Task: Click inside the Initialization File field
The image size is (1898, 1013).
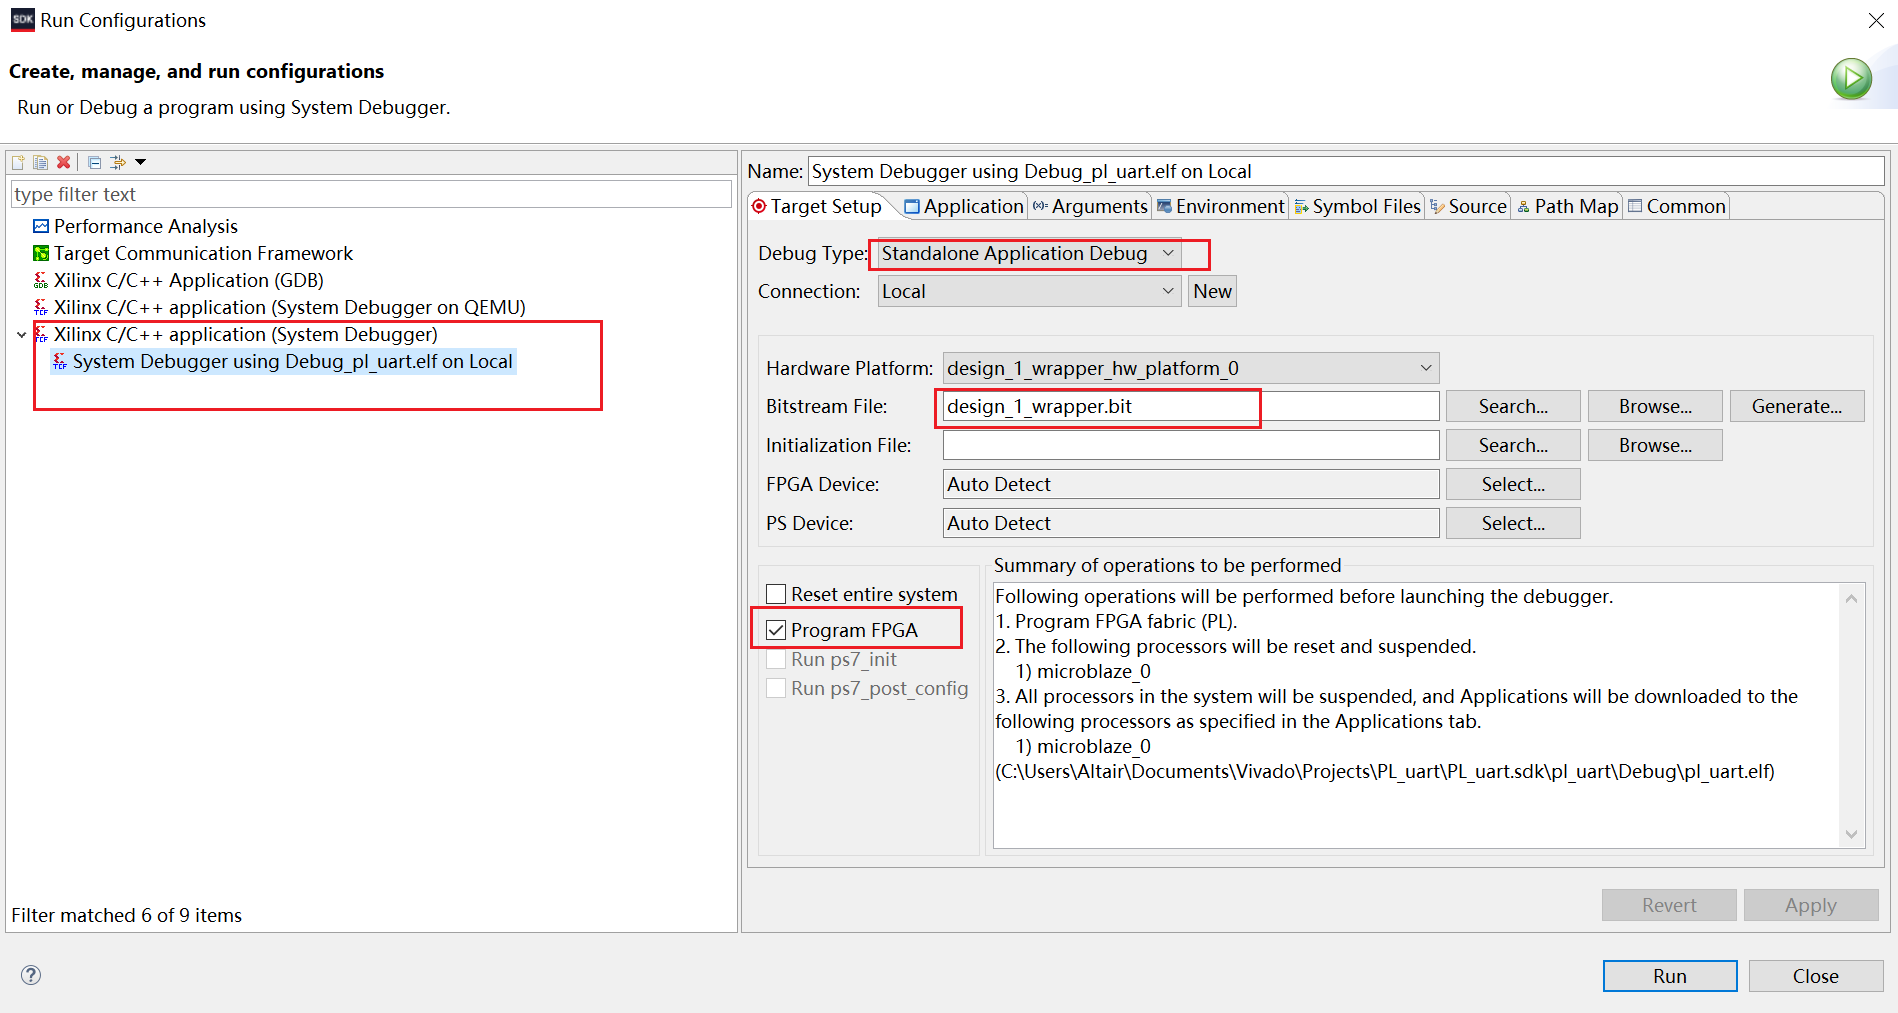Action: click(1190, 444)
